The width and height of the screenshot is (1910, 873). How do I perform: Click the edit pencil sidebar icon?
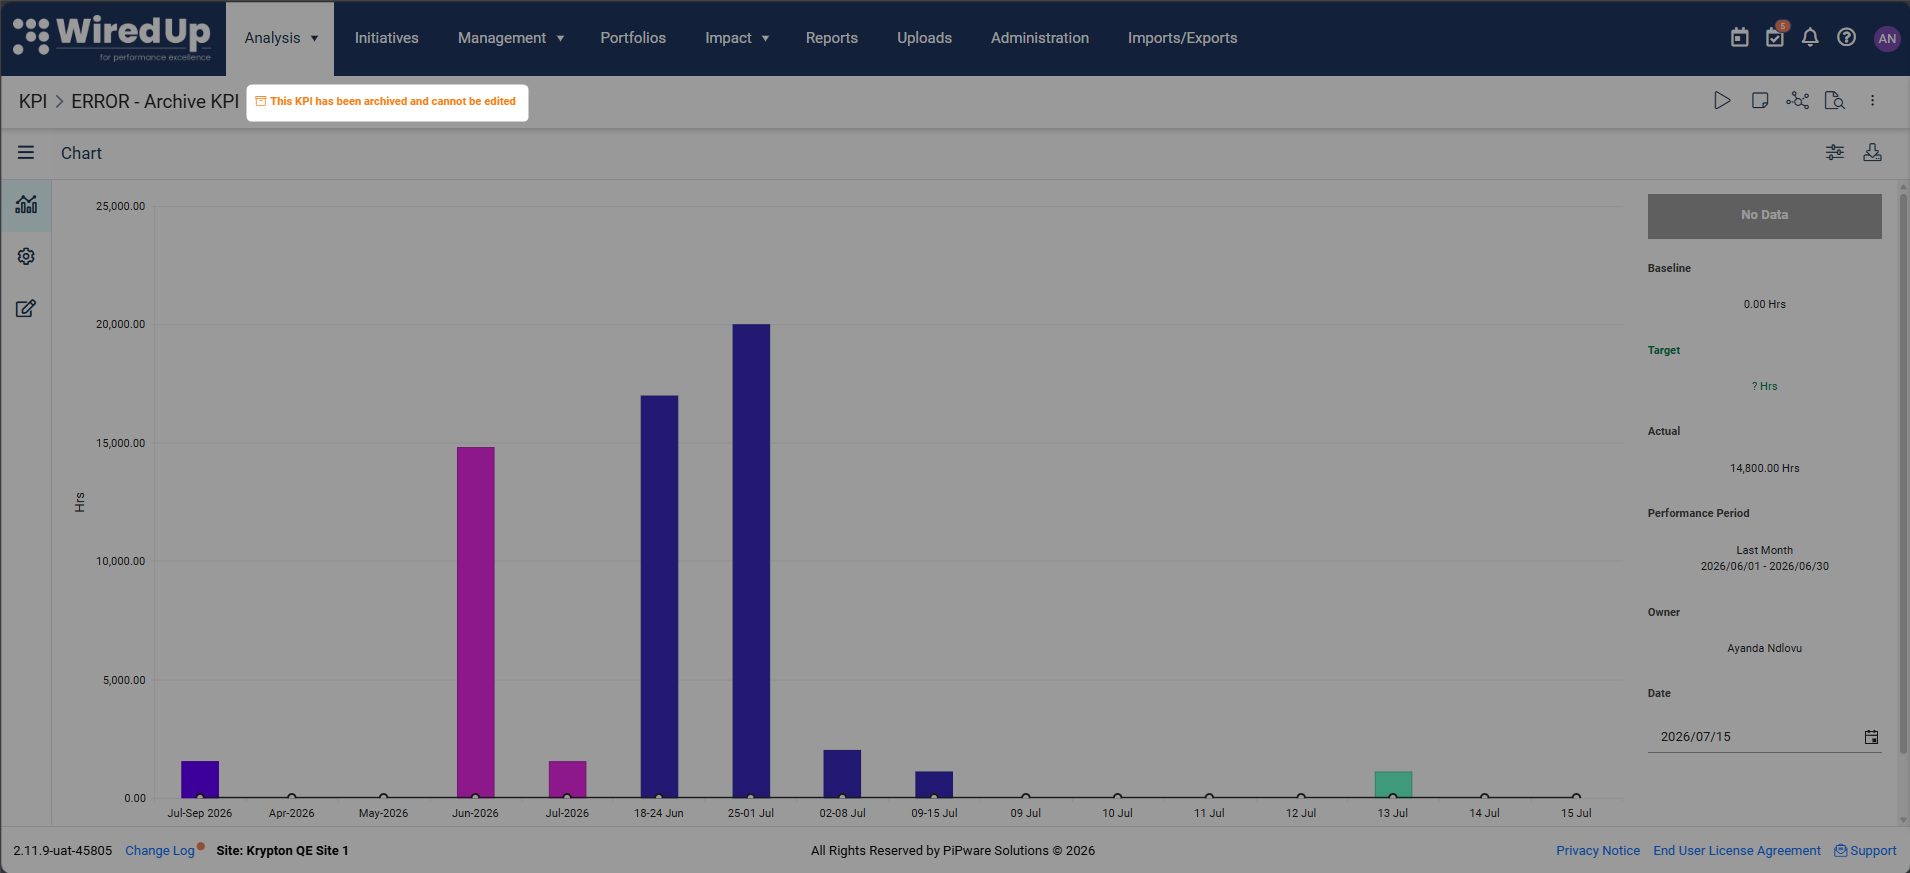point(26,309)
